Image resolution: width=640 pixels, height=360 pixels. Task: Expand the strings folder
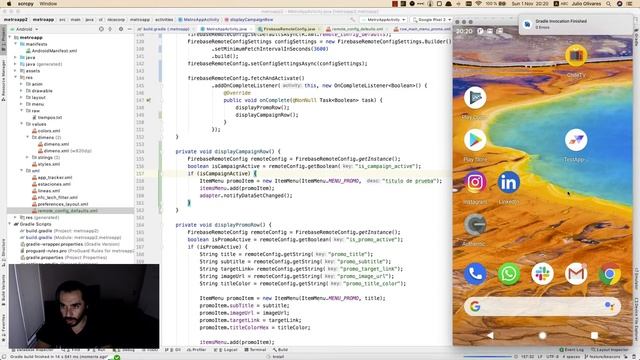tap(27, 157)
